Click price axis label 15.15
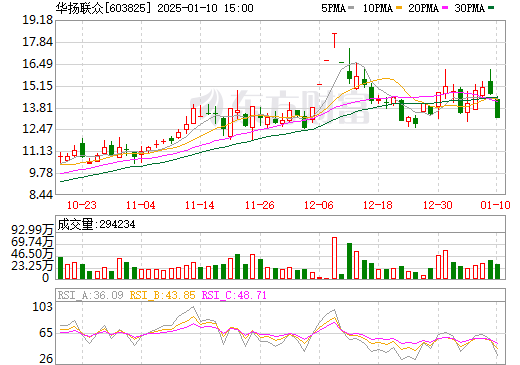The image size is (520, 365). coord(37,86)
